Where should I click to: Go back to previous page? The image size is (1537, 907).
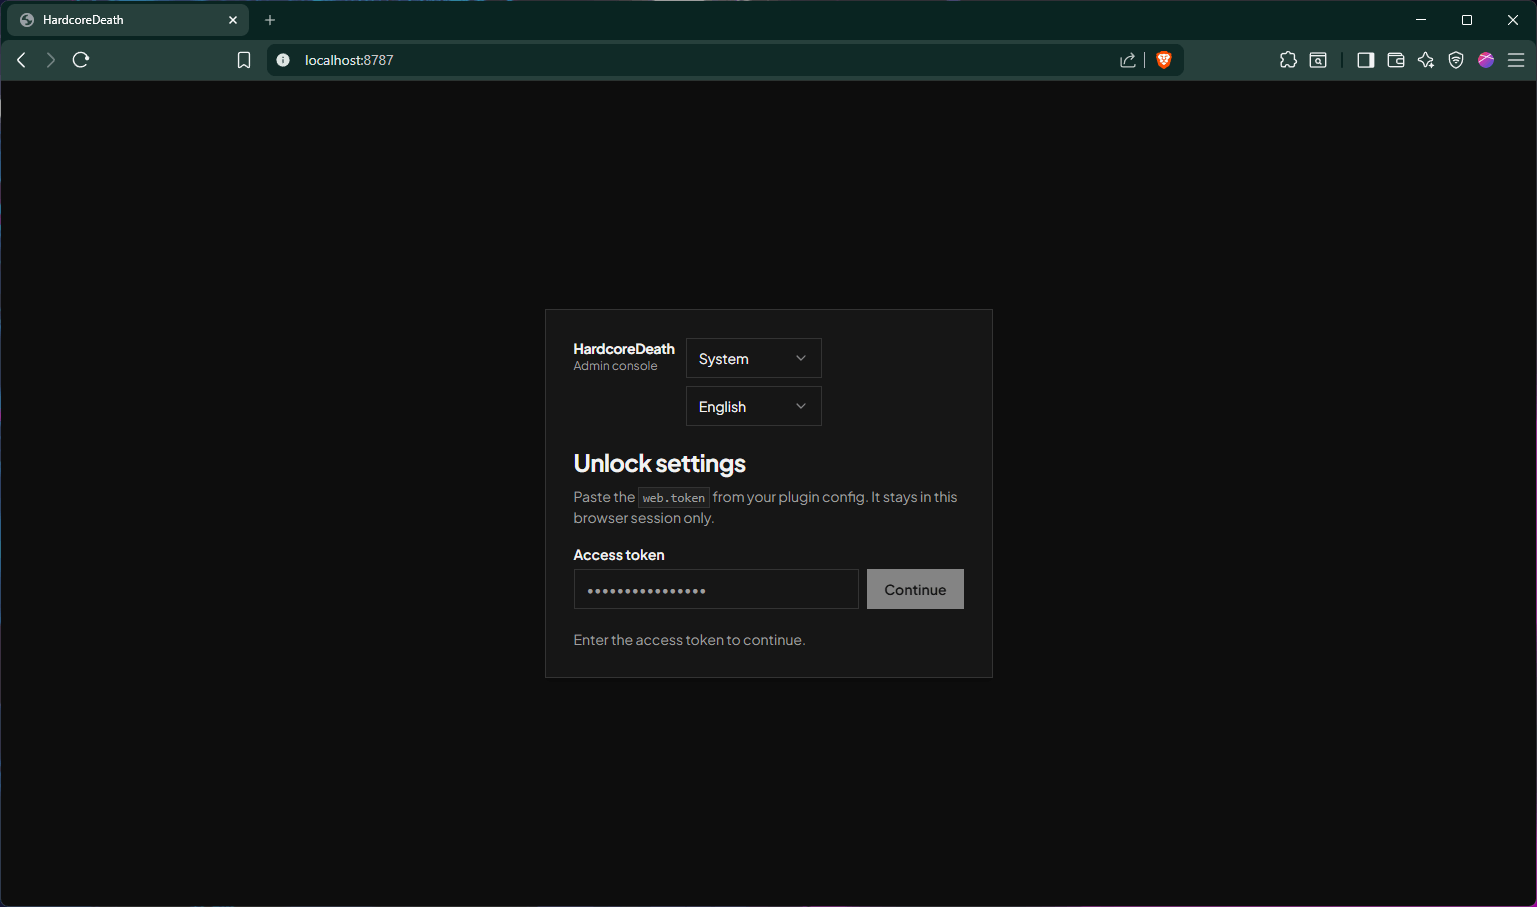[21, 60]
